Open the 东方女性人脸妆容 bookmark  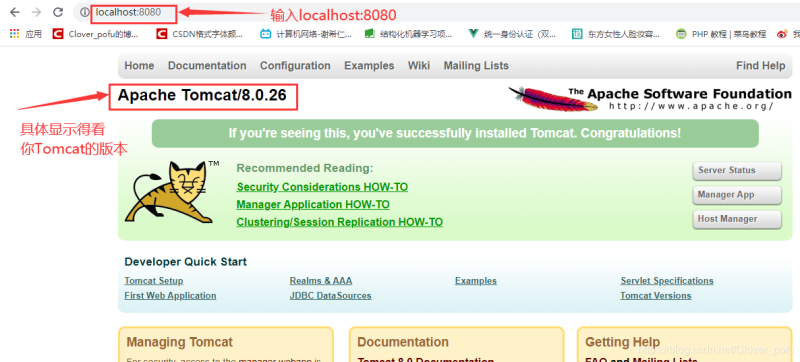click(616, 34)
